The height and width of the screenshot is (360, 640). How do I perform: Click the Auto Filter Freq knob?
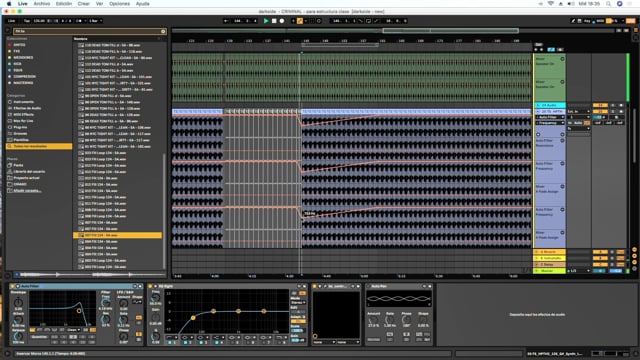106,302
